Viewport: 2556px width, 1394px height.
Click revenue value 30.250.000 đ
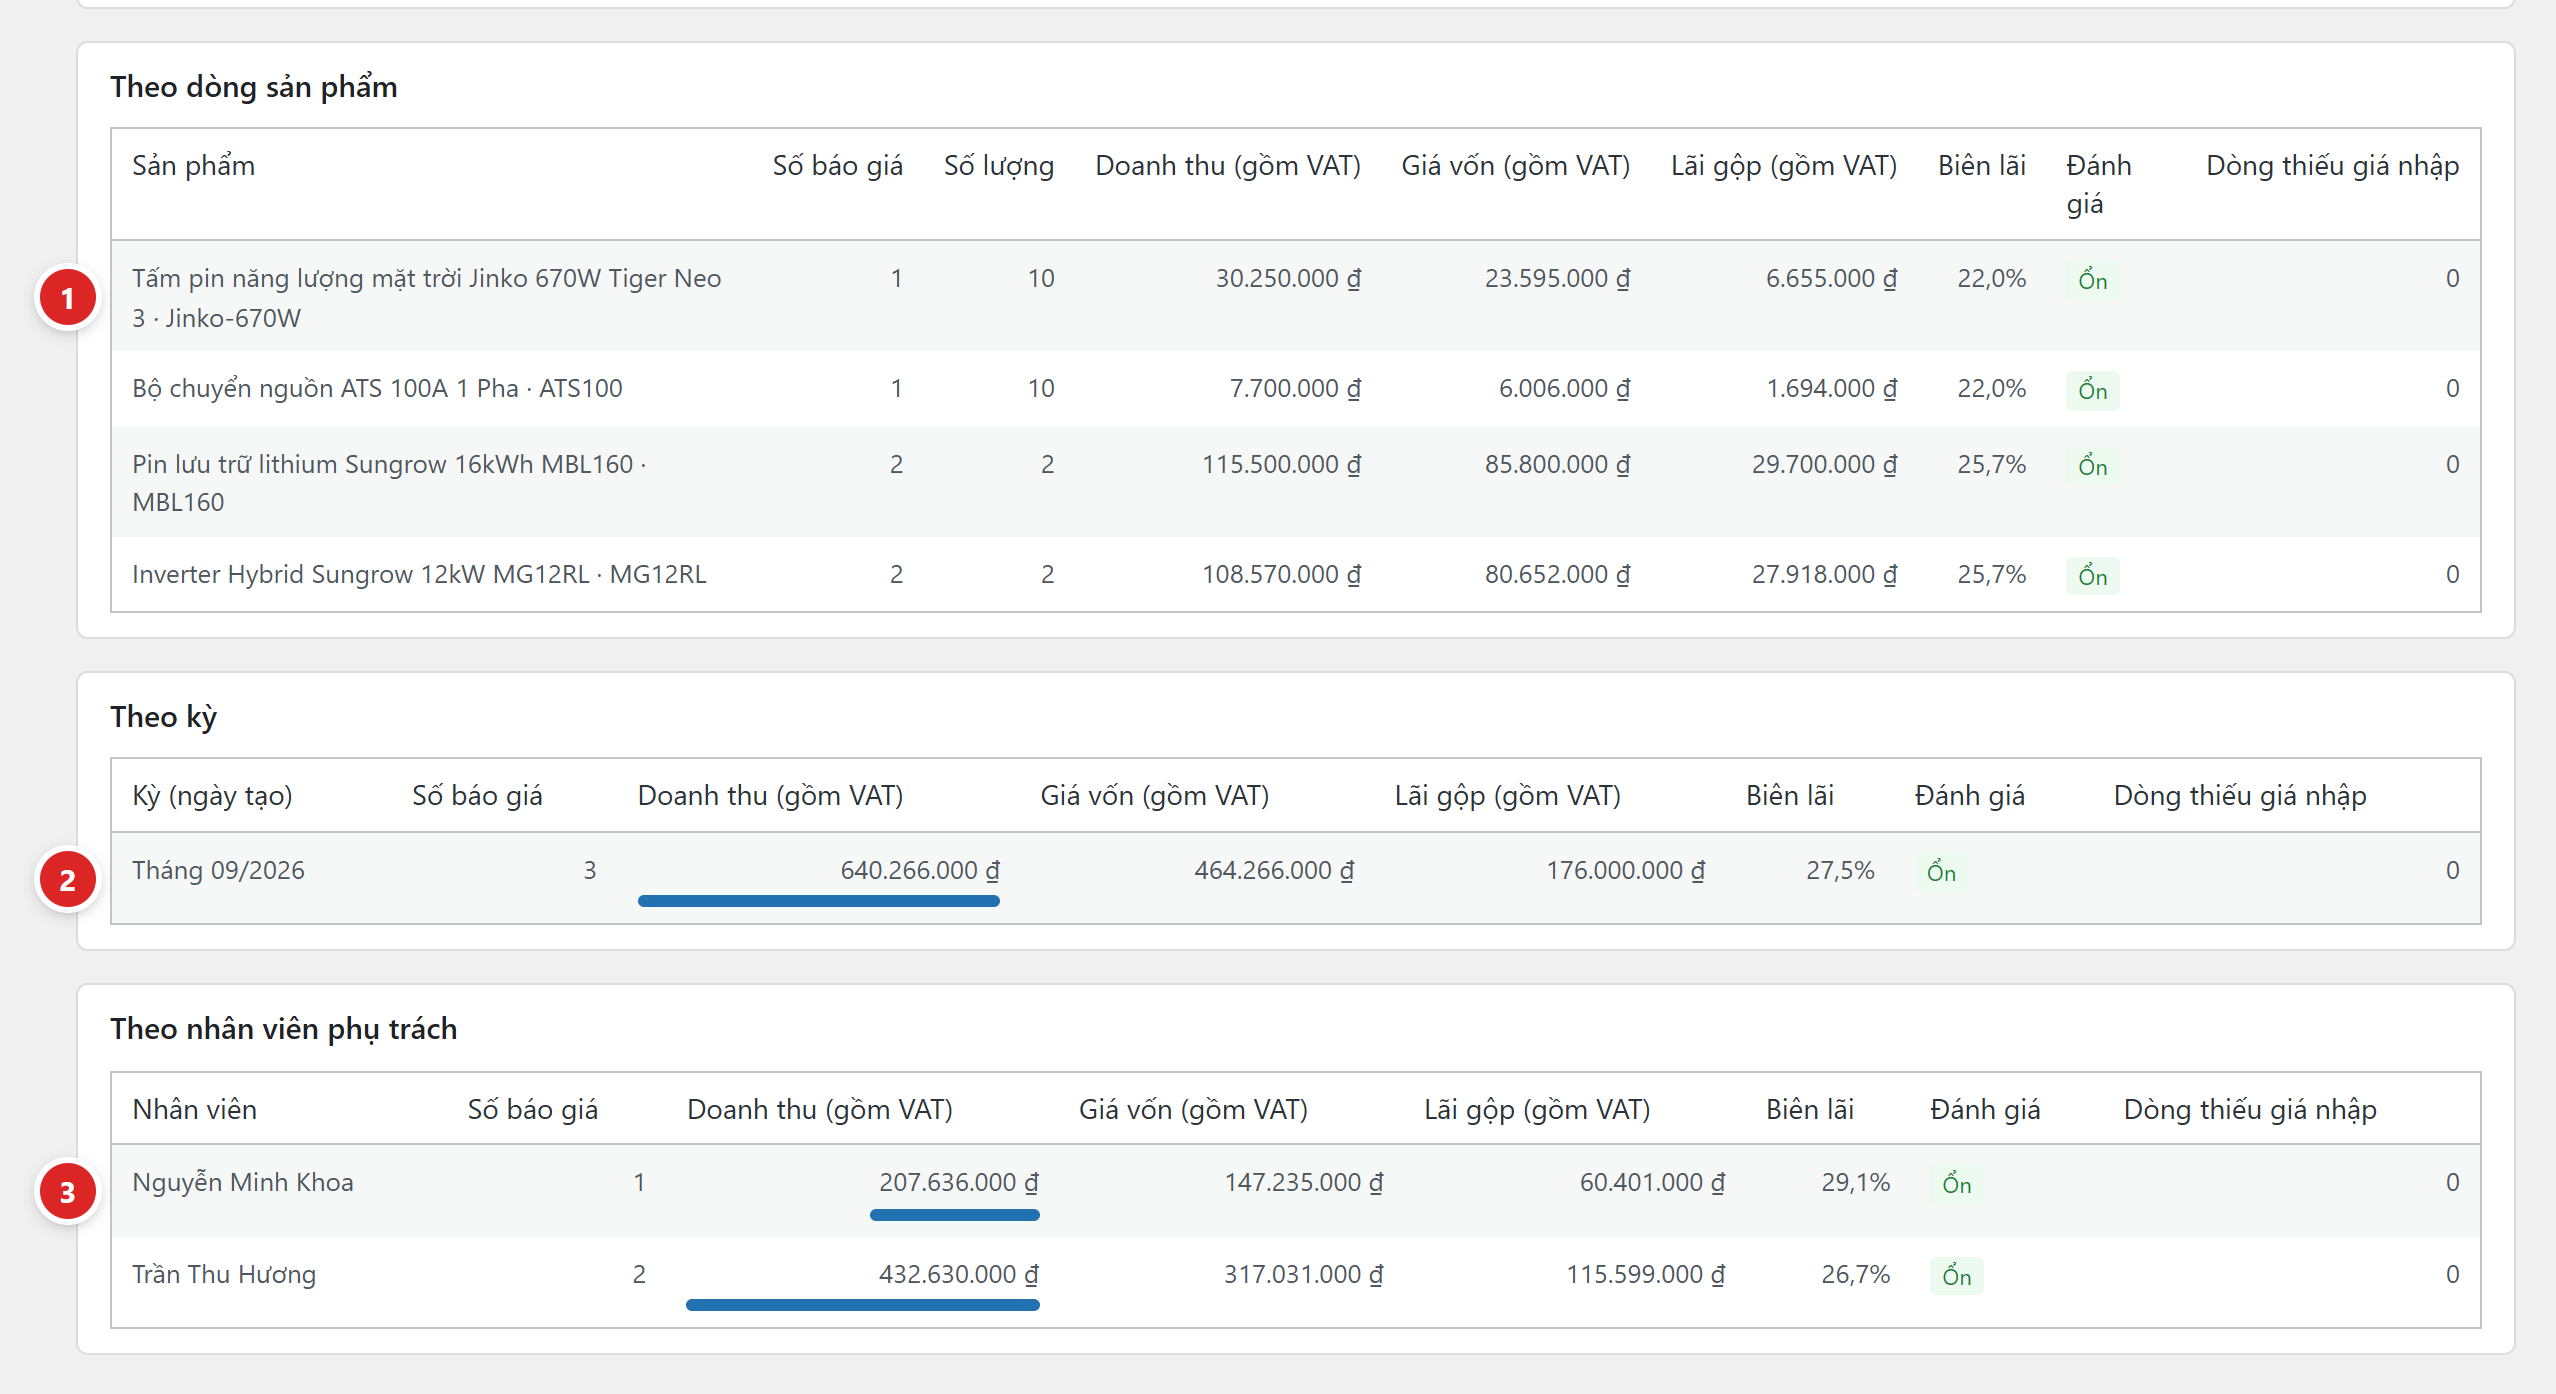click(x=1288, y=278)
